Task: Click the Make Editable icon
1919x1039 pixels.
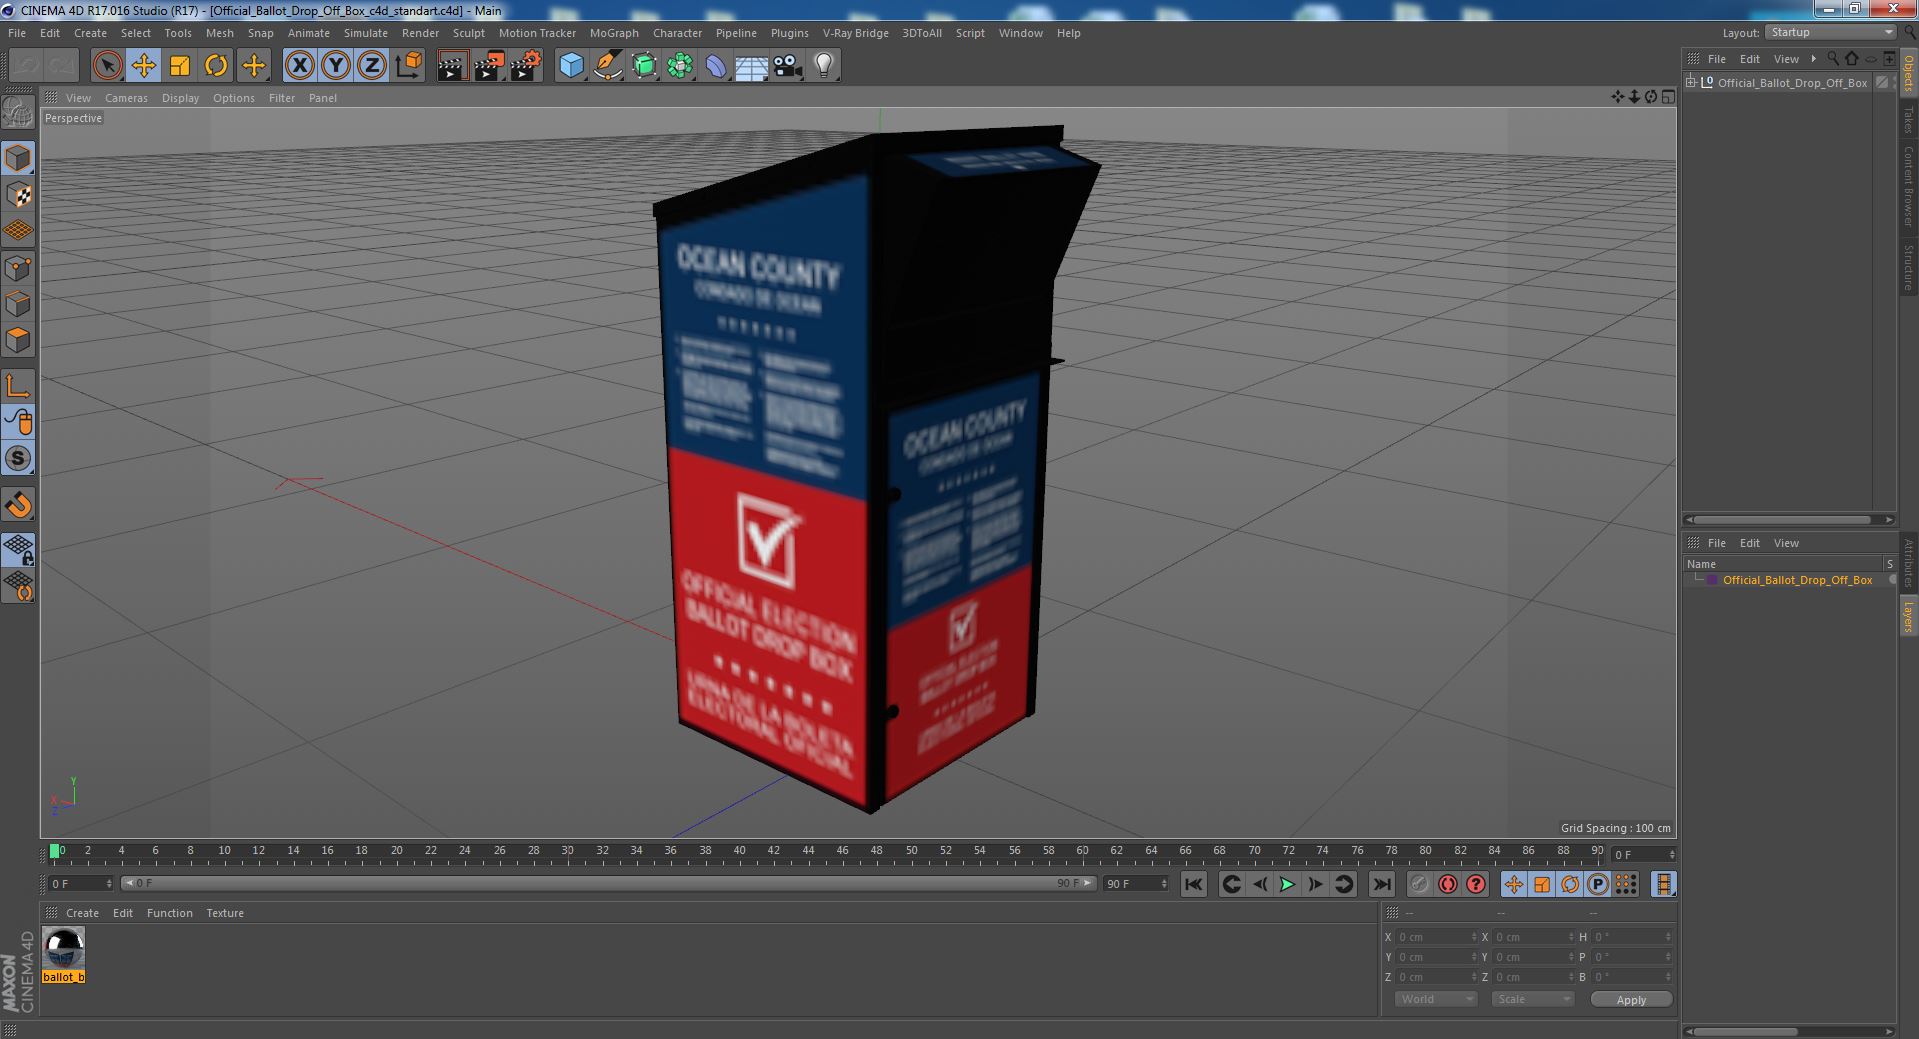Action: [x=18, y=113]
